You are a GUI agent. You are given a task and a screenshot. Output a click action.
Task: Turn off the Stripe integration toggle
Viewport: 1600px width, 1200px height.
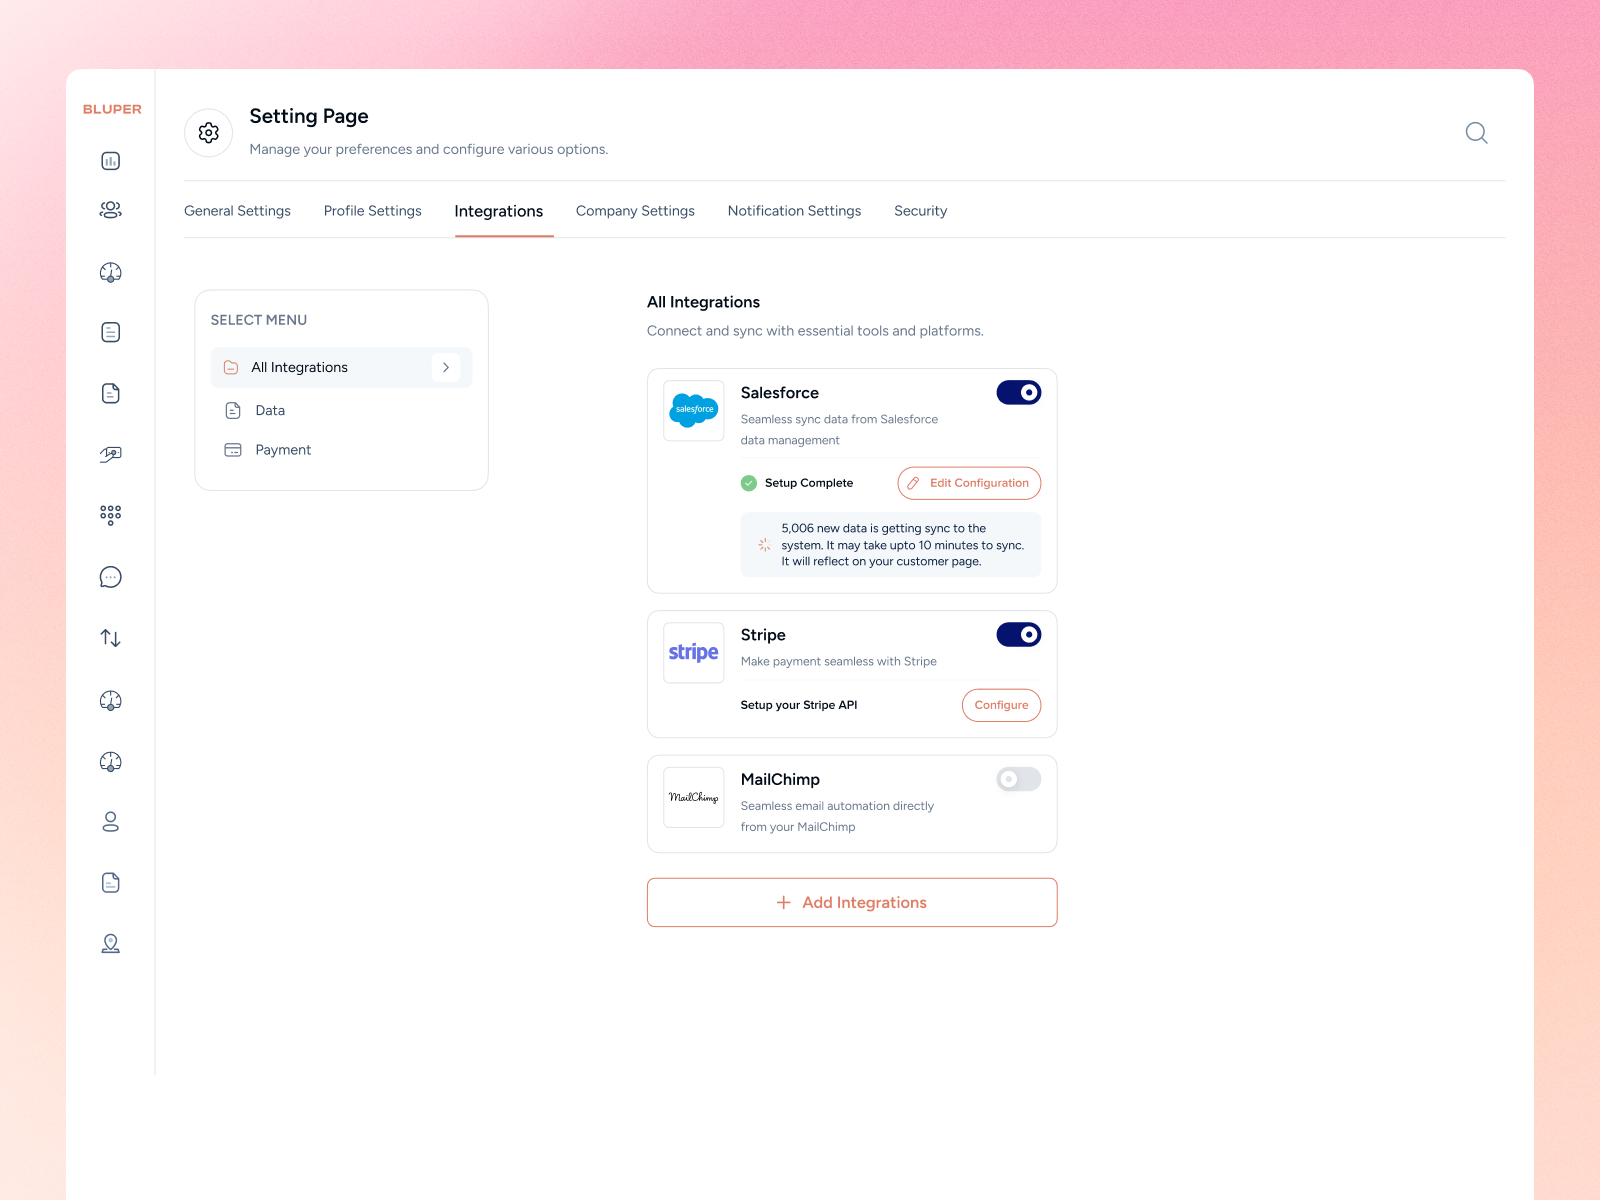pyautogui.click(x=1018, y=634)
